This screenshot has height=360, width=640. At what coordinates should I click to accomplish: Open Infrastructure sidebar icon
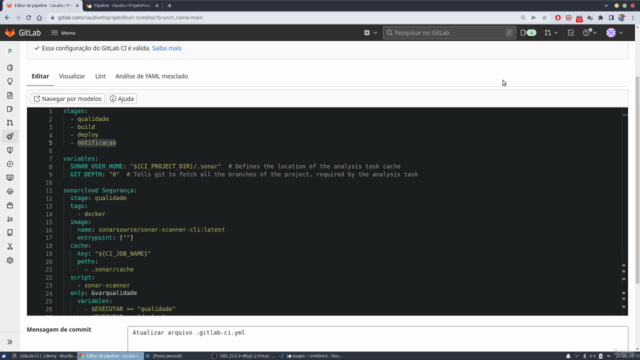(10, 191)
